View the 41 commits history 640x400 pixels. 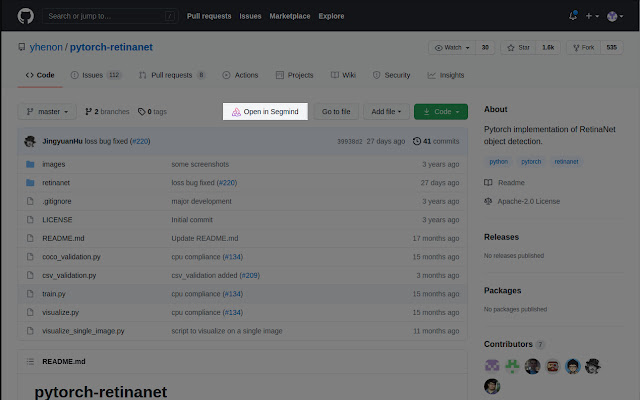(436, 141)
